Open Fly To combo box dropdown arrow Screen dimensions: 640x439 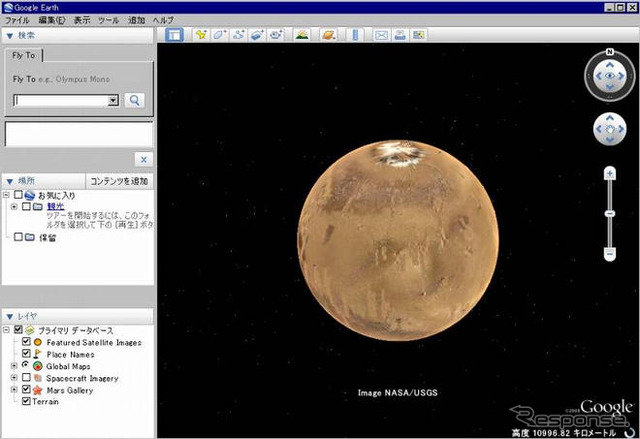[x=113, y=100]
